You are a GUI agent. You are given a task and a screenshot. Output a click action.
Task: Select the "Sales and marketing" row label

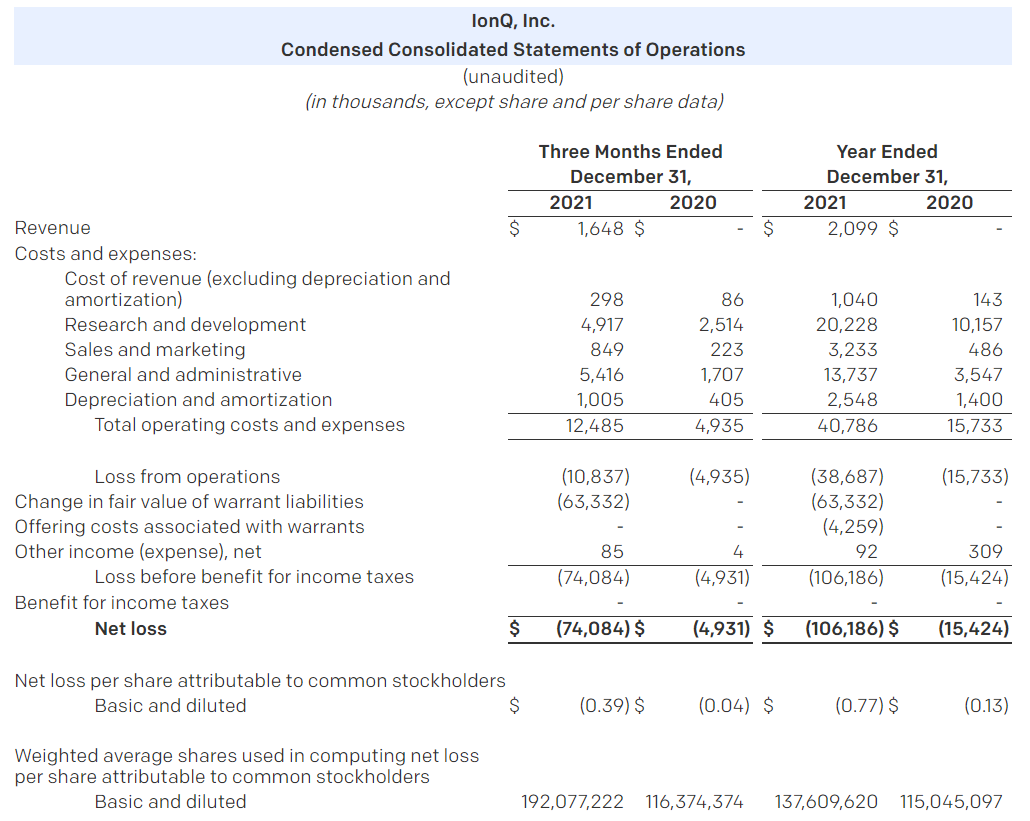click(x=155, y=349)
